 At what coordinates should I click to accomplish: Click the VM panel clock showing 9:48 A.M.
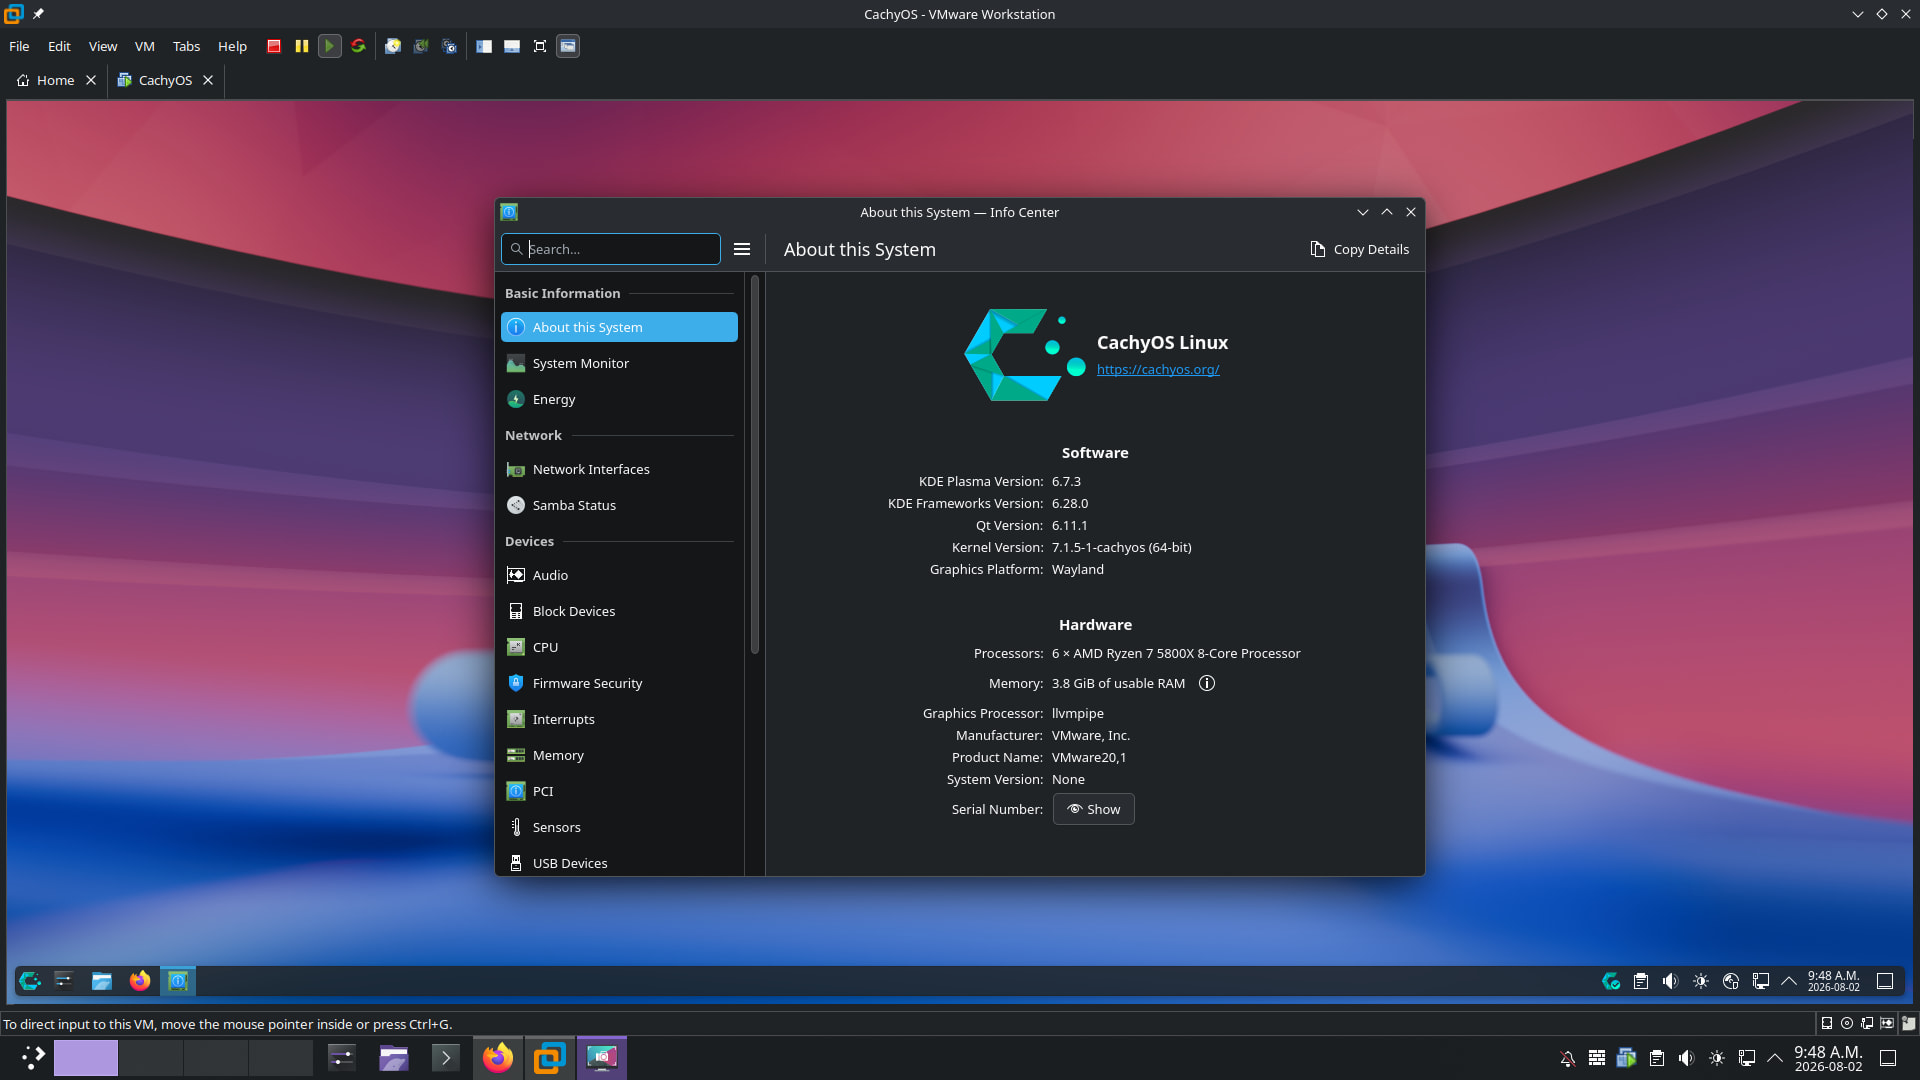point(1834,981)
